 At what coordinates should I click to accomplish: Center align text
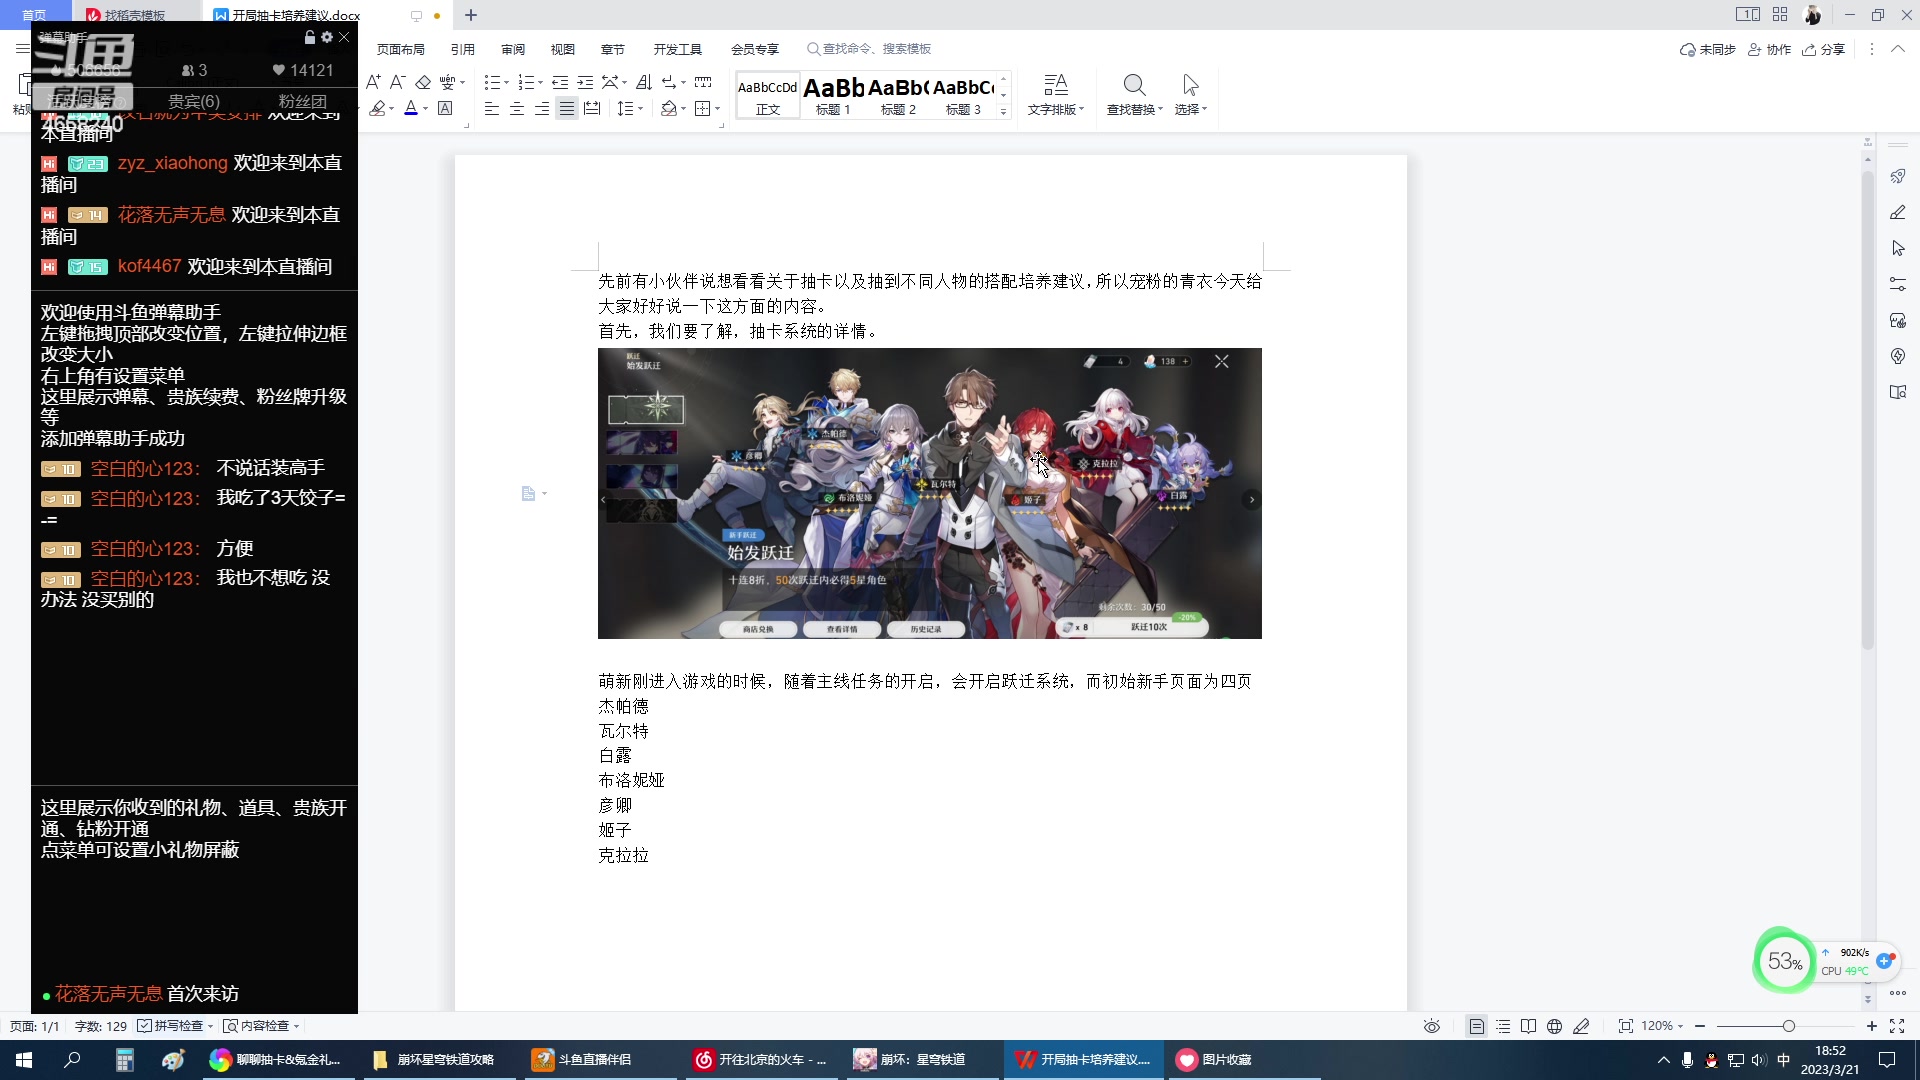517,108
